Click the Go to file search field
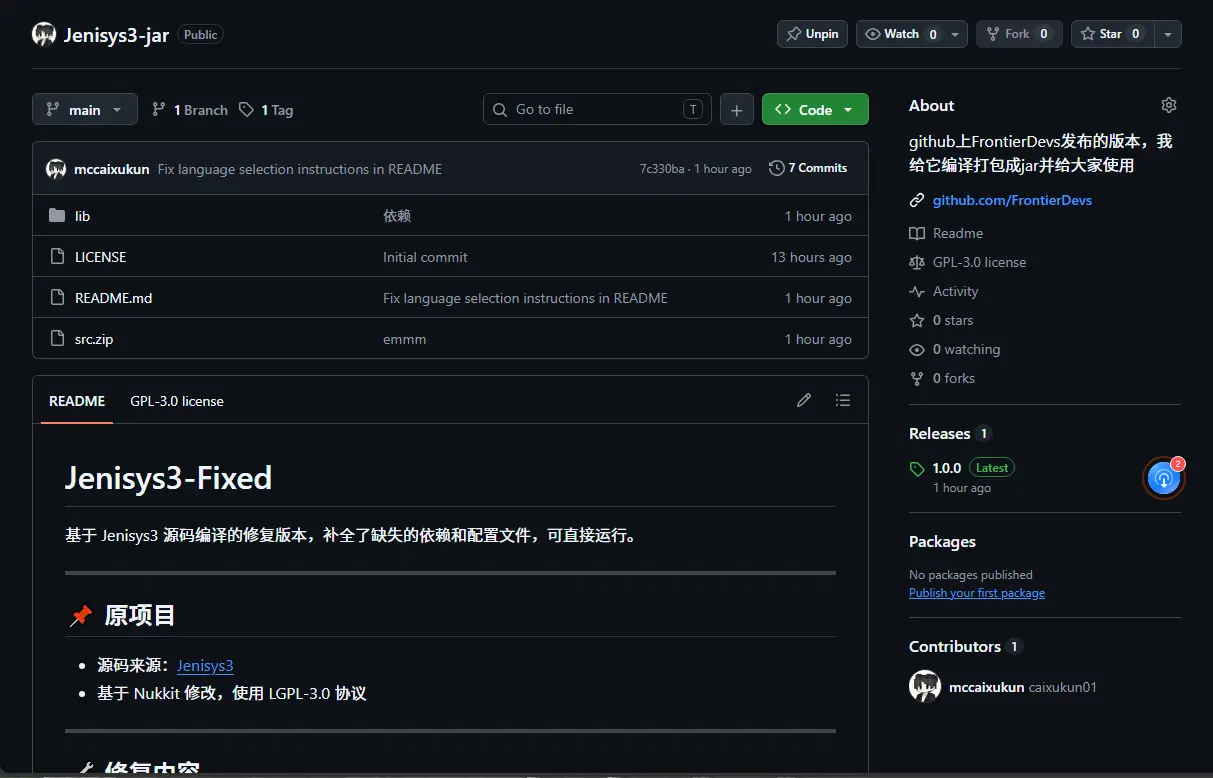 pos(597,110)
